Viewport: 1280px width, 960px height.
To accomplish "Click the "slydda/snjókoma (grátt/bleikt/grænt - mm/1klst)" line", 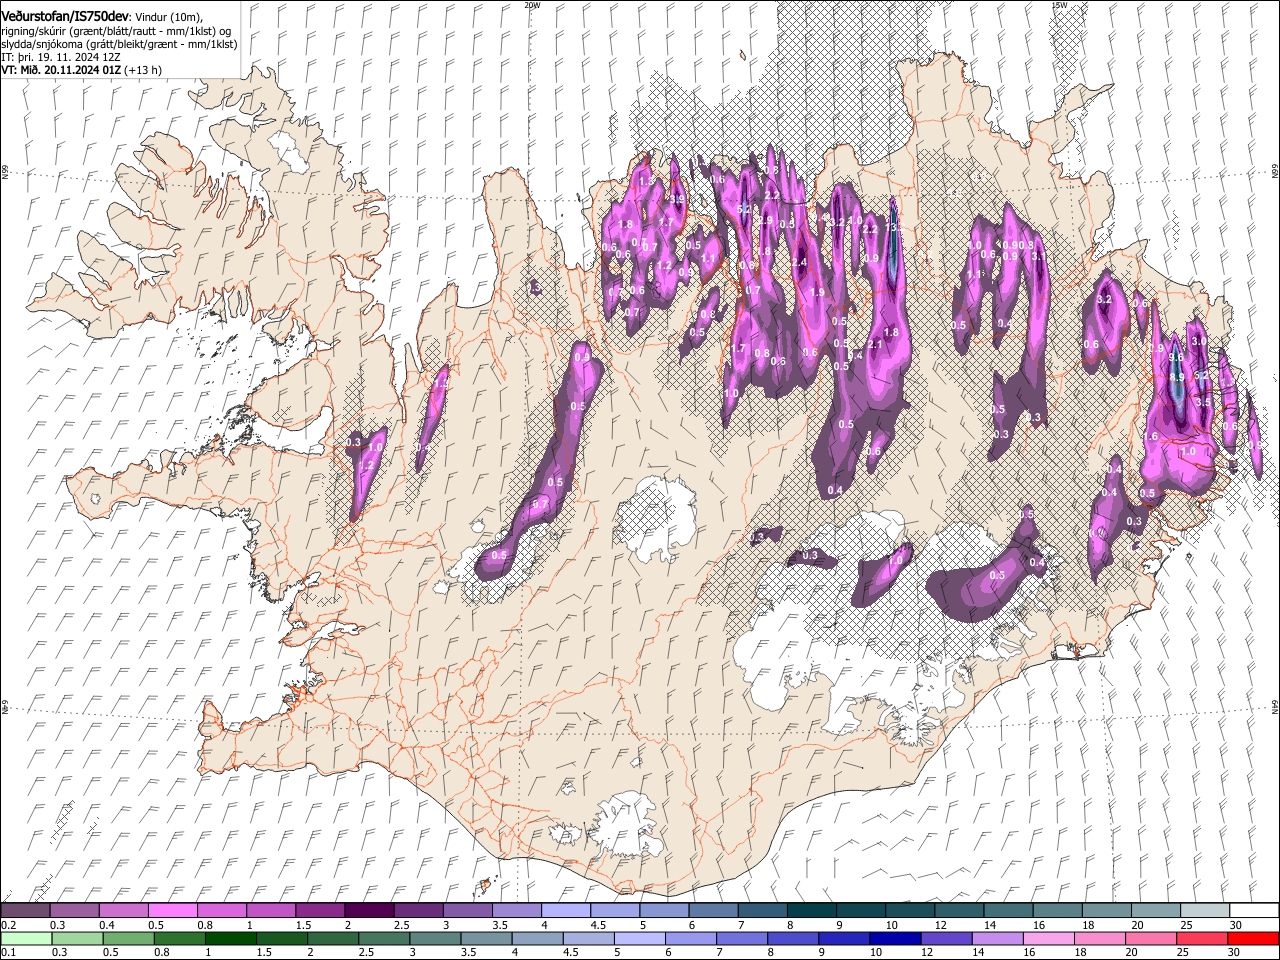I will 119,44.
